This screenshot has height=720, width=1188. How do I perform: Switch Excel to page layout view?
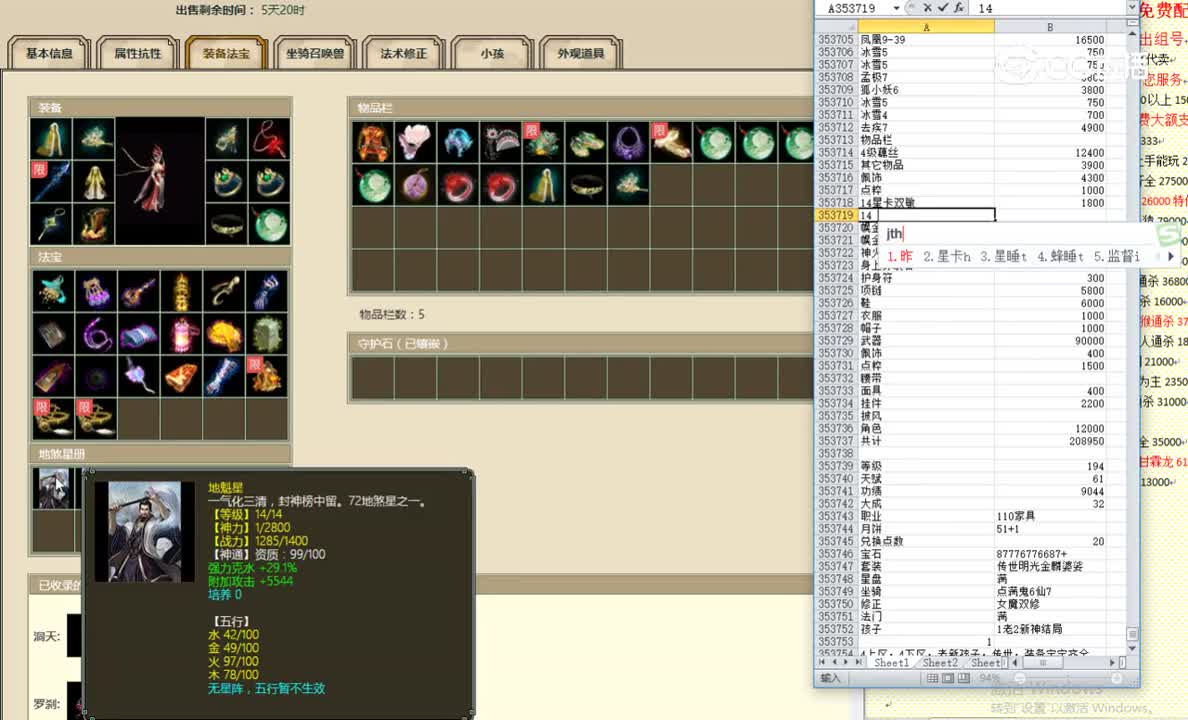[x=948, y=678]
